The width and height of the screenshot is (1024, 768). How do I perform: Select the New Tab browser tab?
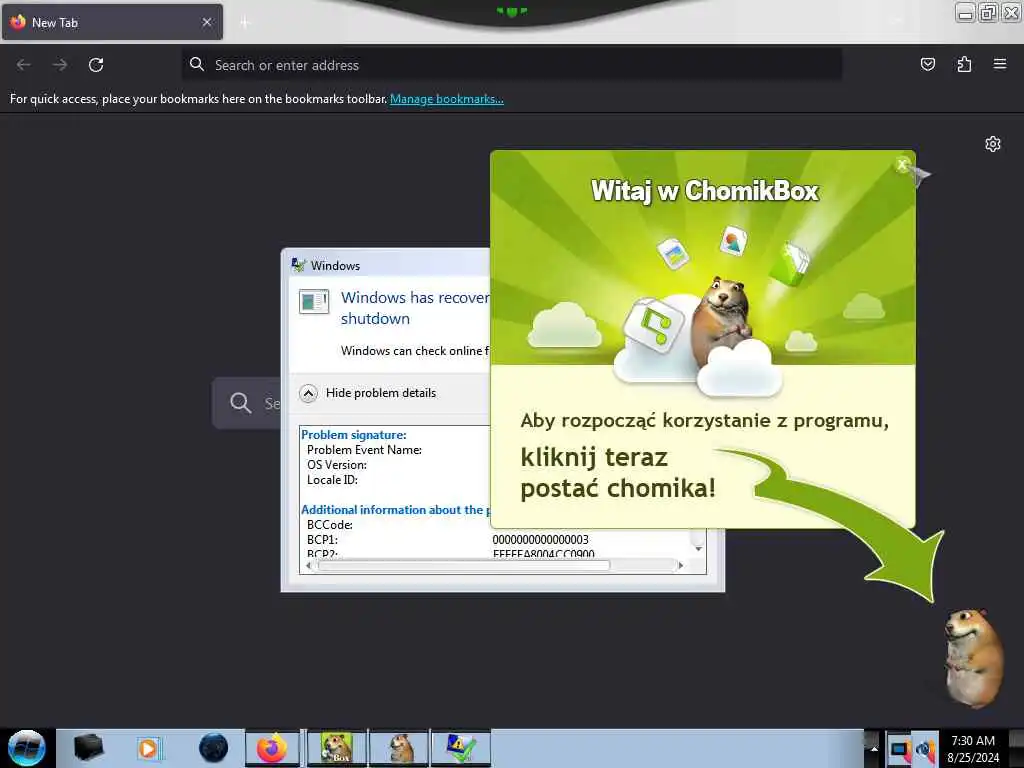point(112,22)
